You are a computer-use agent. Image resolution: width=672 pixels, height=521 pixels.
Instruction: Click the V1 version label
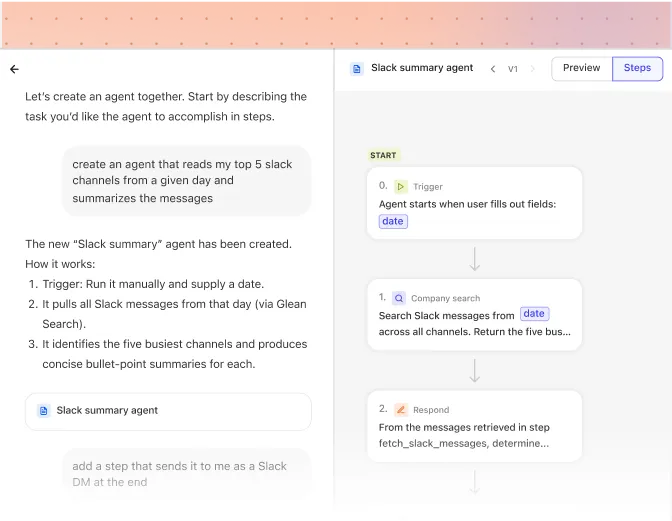(x=513, y=69)
